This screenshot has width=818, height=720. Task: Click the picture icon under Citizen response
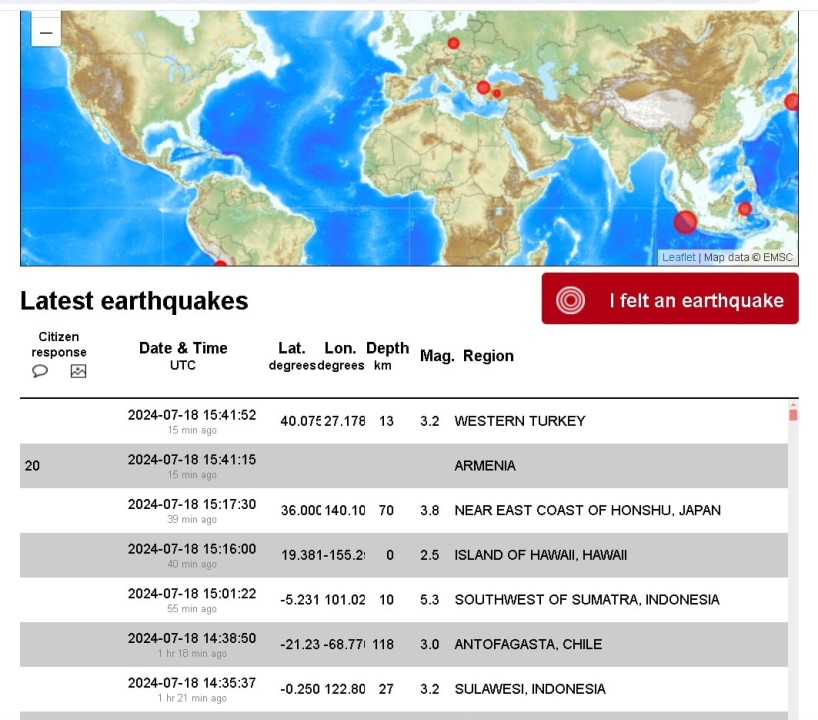coord(78,371)
